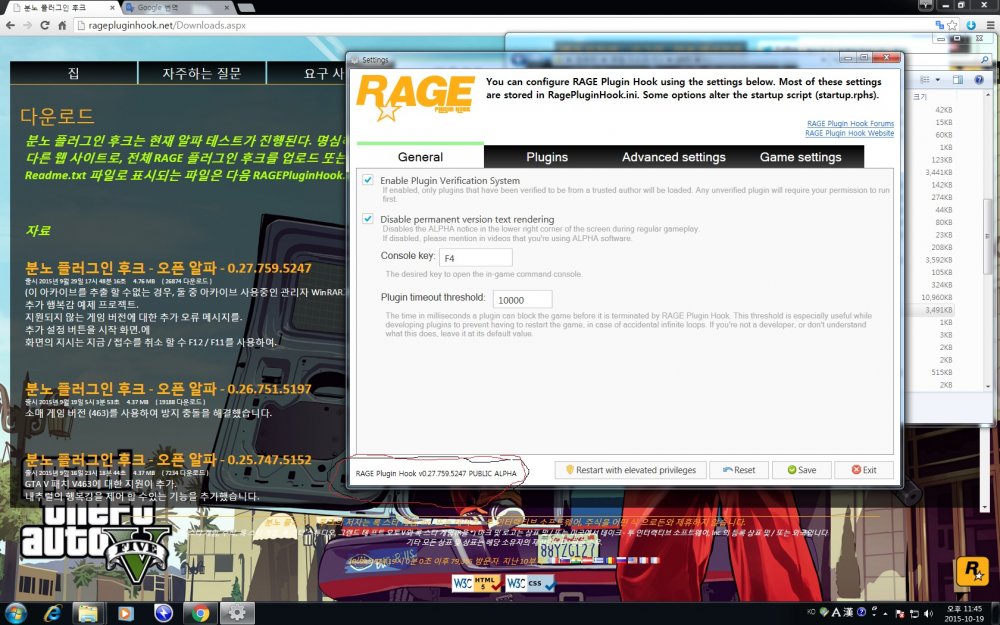Select the 515KB row in Explorer
1000x625 pixels.
pos(941,372)
